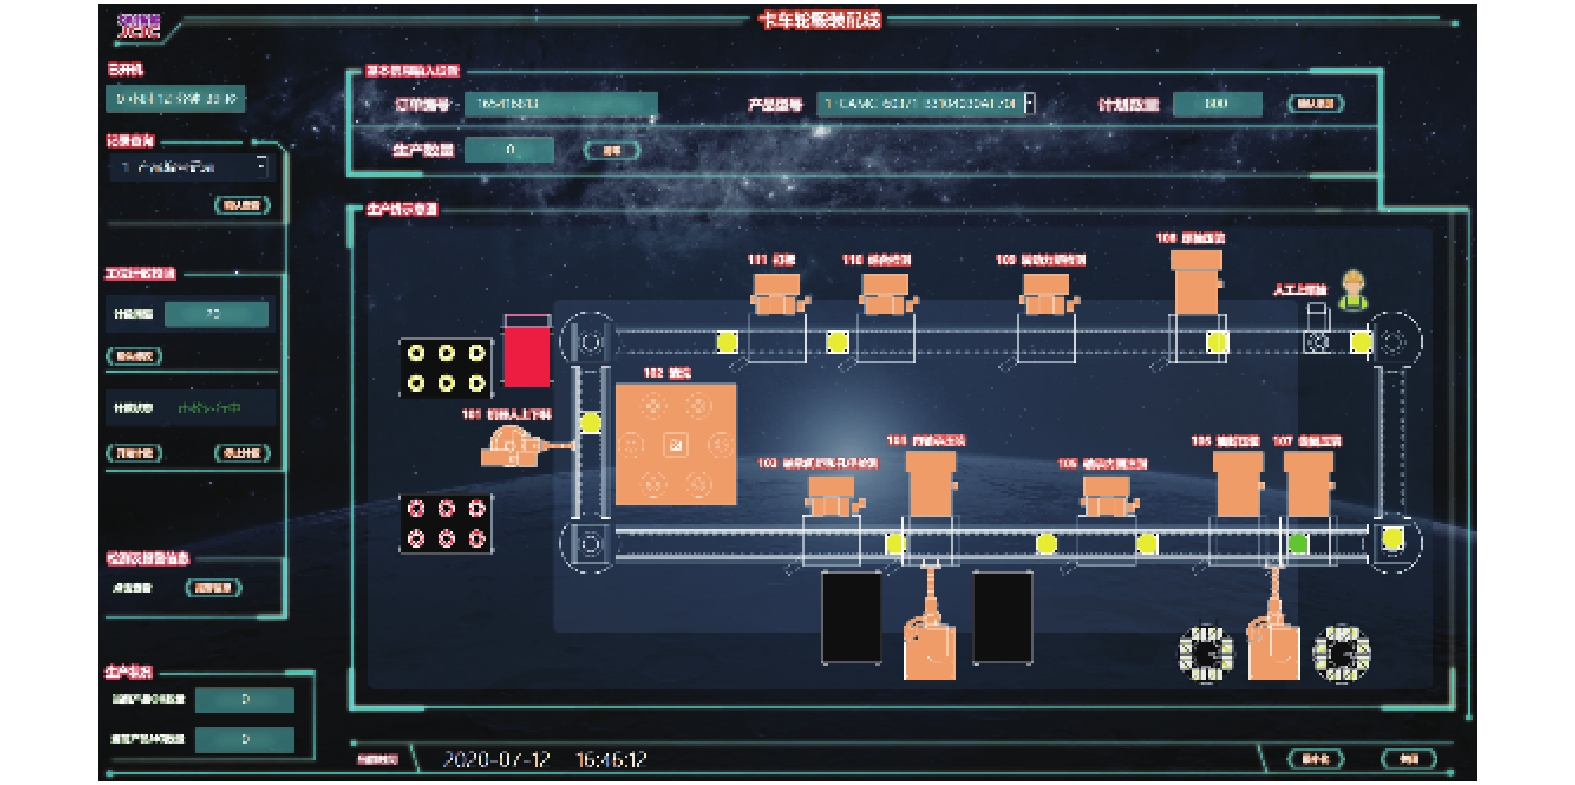The image size is (1575, 785).
Task: Click the planned quantity field showing 100
Action: click(x=1217, y=103)
